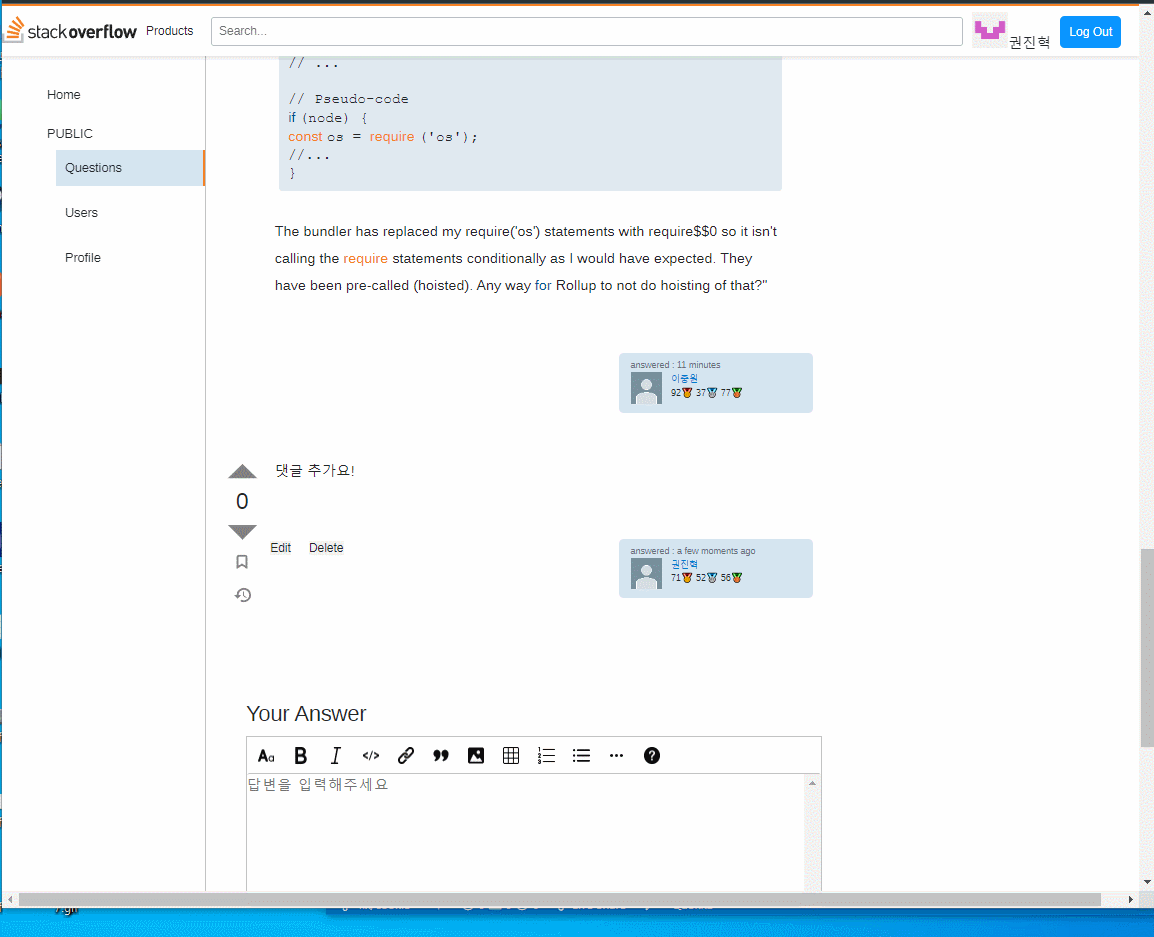Upvote the answer with up arrow
The height and width of the screenshot is (937, 1154).
pyautogui.click(x=242, y=472)
